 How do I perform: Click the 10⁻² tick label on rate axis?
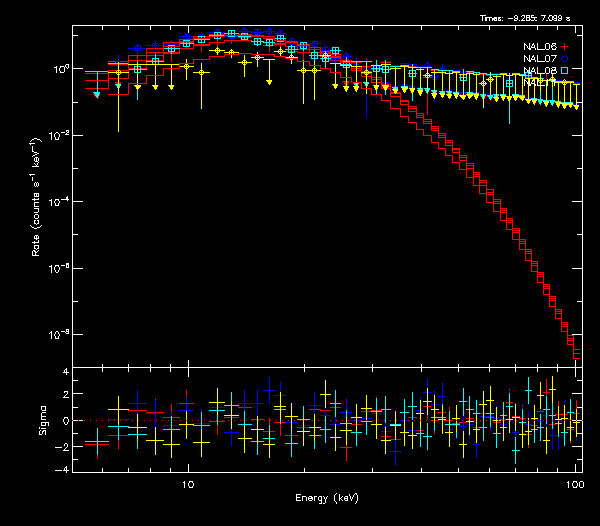coord(60,135)
